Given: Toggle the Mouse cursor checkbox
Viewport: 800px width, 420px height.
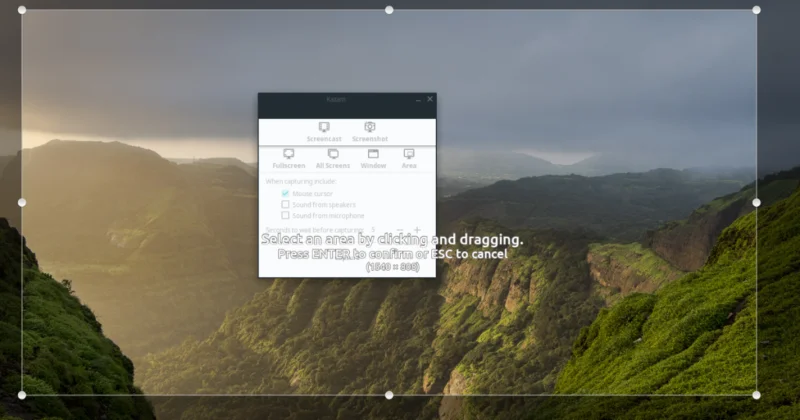Looking at the screenshot, I should click(x=285, y=193).
